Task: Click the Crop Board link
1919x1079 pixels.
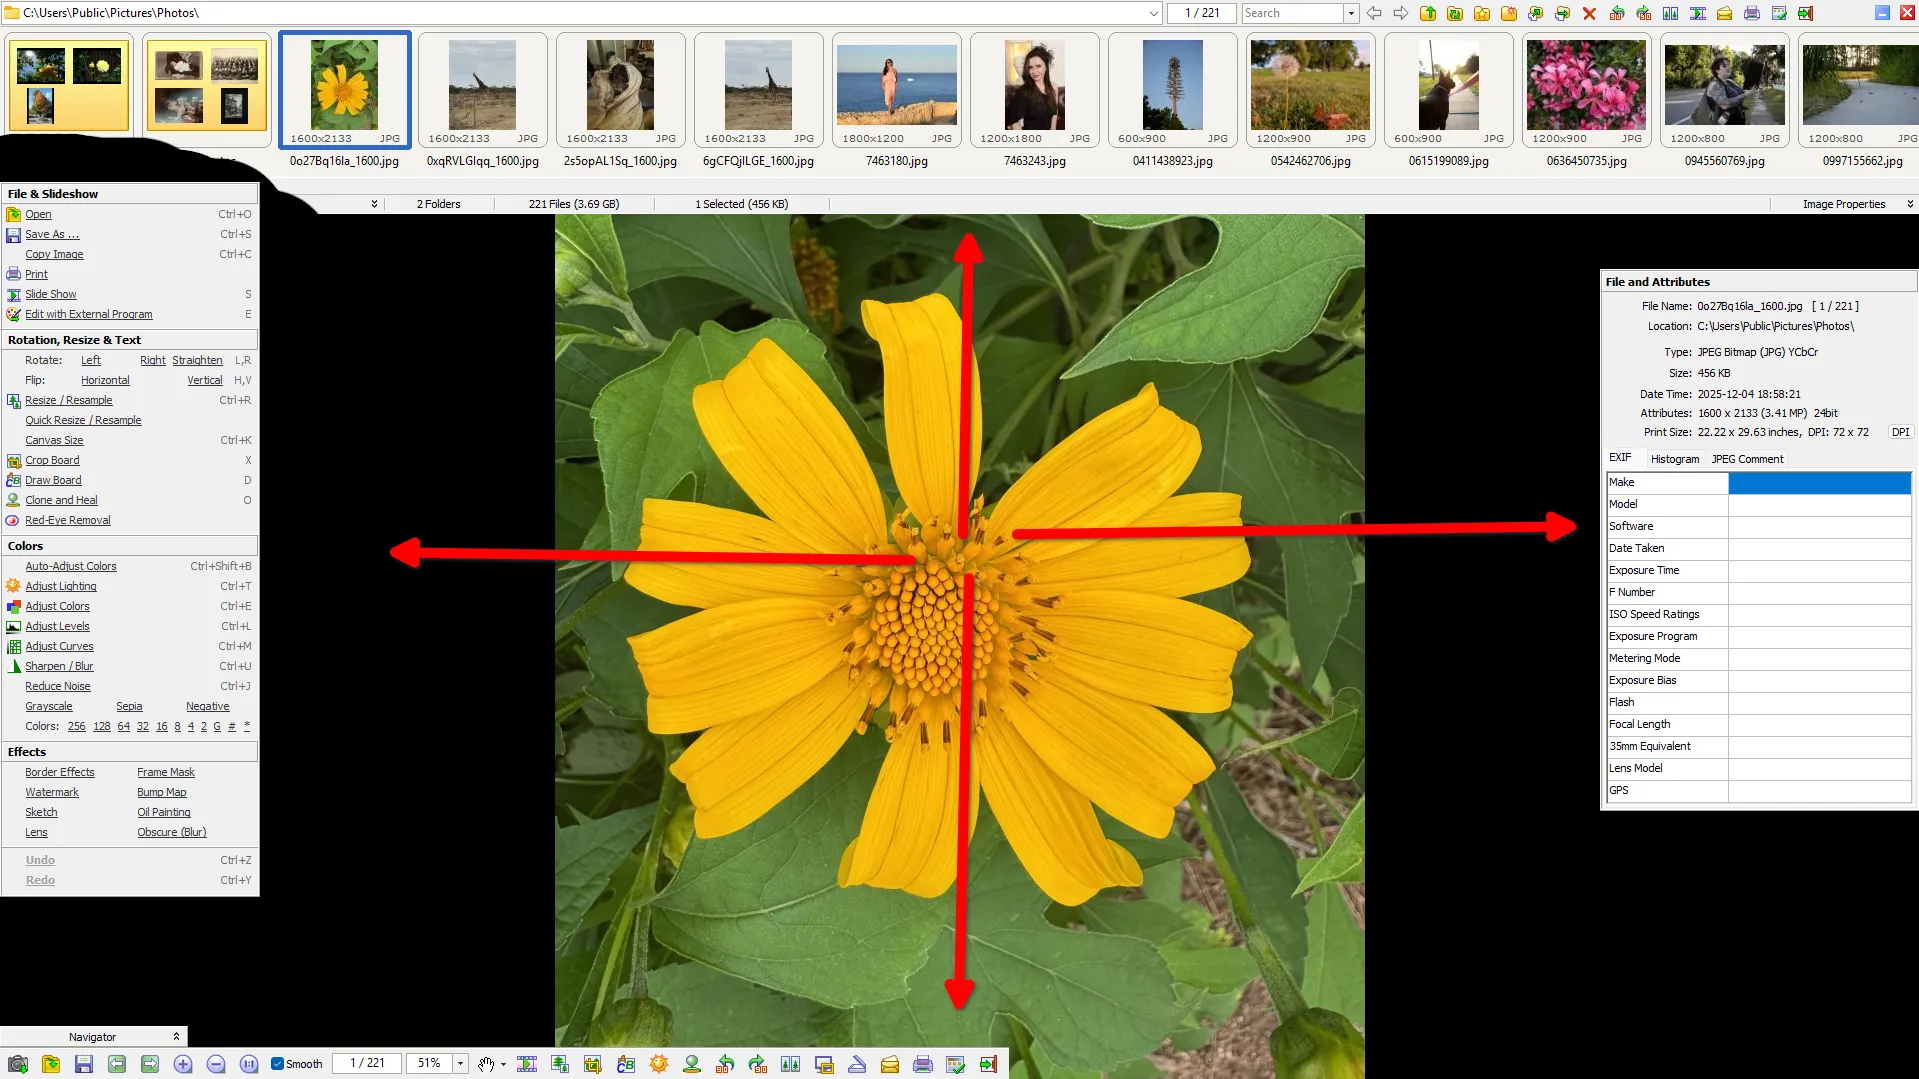Action: click(52, 460)
